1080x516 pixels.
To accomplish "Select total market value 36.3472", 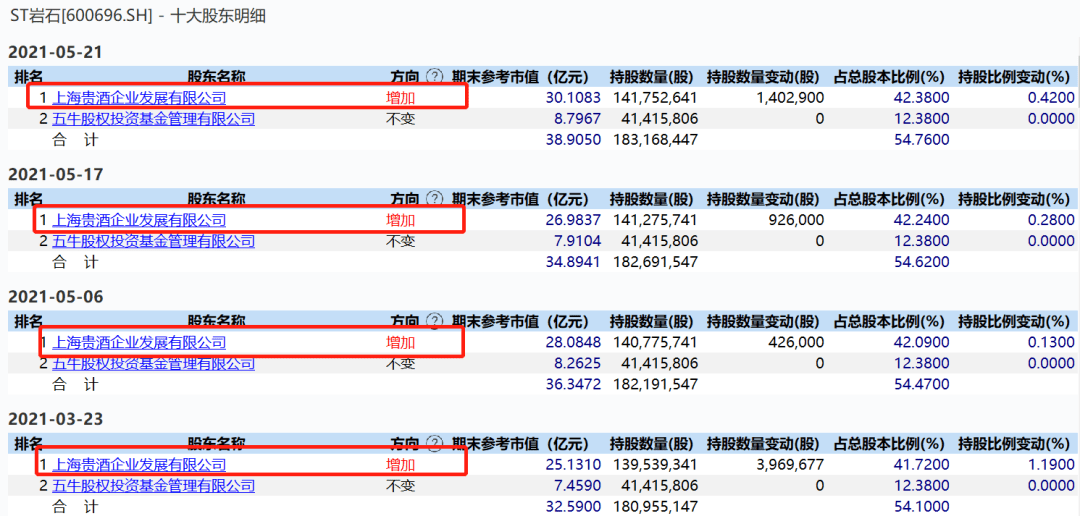I will (573, 384).
